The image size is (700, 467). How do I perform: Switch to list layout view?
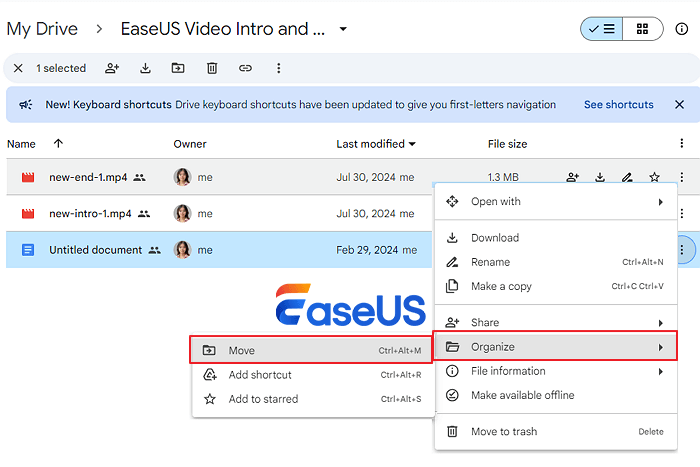tap(601, 29)
